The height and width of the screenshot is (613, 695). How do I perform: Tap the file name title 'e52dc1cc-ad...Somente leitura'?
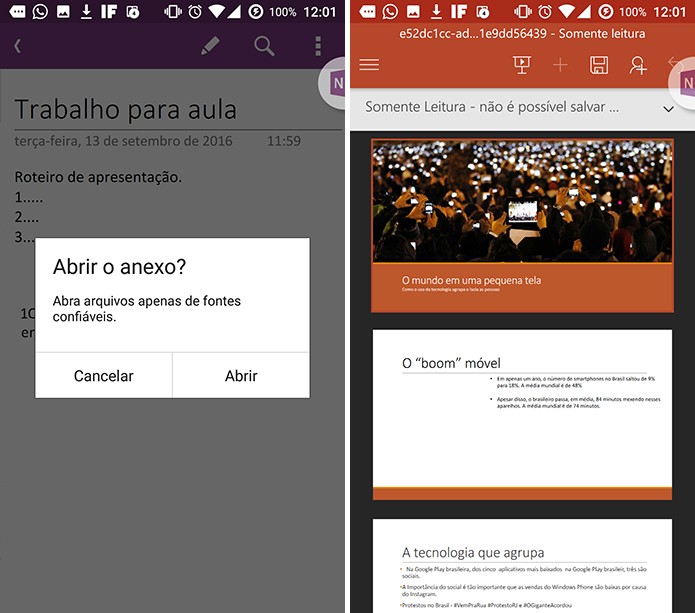(x=522, y=34)
